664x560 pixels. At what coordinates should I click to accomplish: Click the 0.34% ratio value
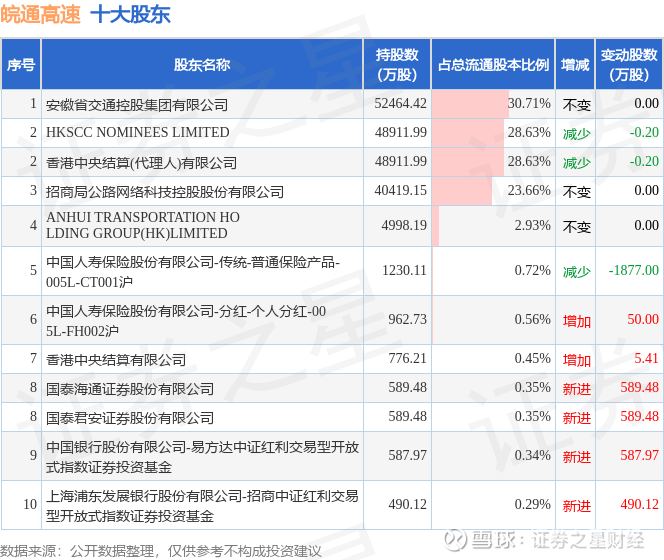532,455
